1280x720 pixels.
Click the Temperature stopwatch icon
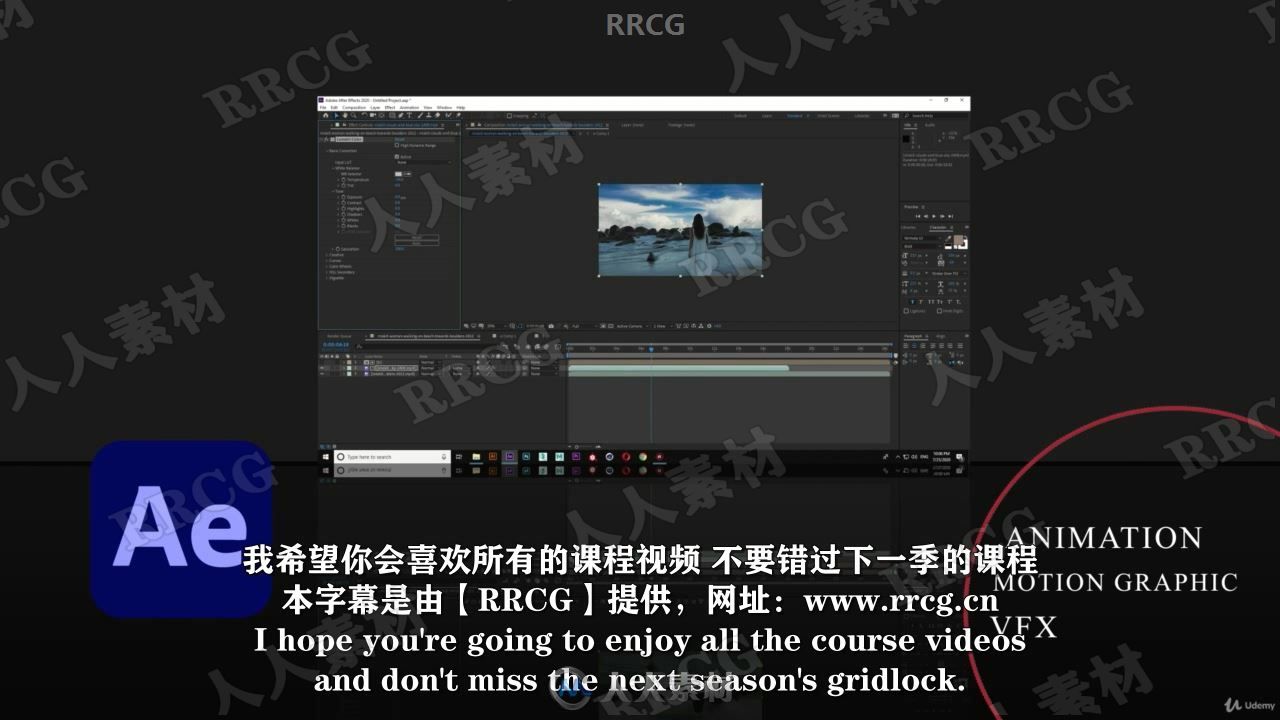tap(343, 179)
